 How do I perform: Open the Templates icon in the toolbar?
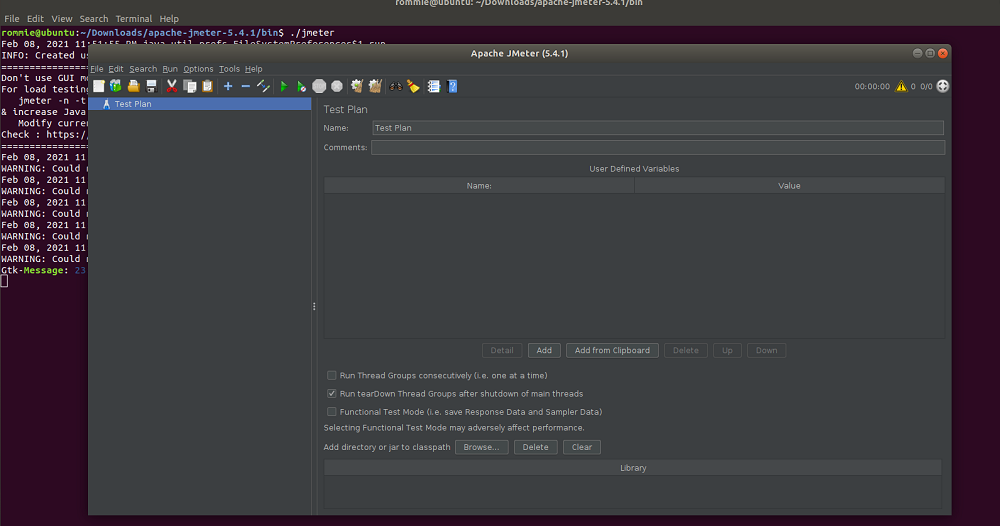point(115,86)
